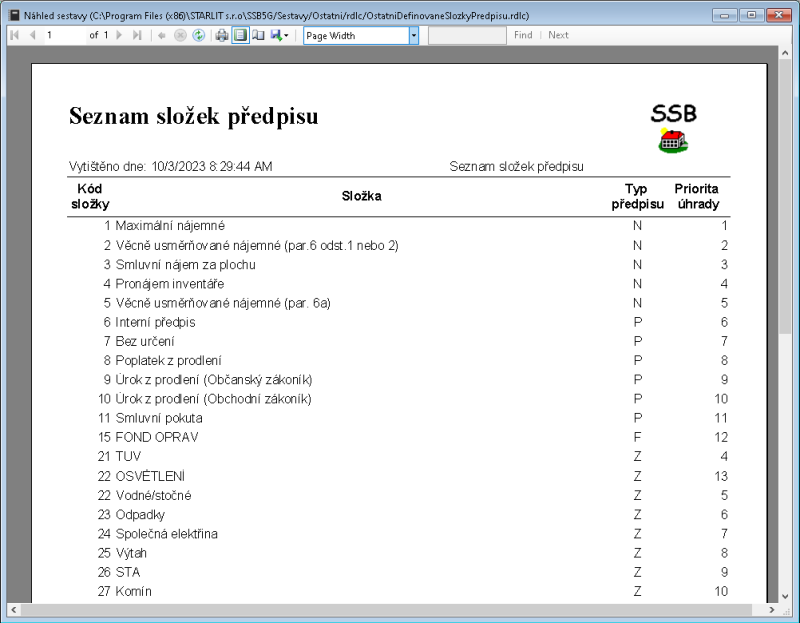This screenshot has height=623, width=800.
Task: Open the Page Width zoom dropdown
Action: pyautogui.click(x=414, y=35)
